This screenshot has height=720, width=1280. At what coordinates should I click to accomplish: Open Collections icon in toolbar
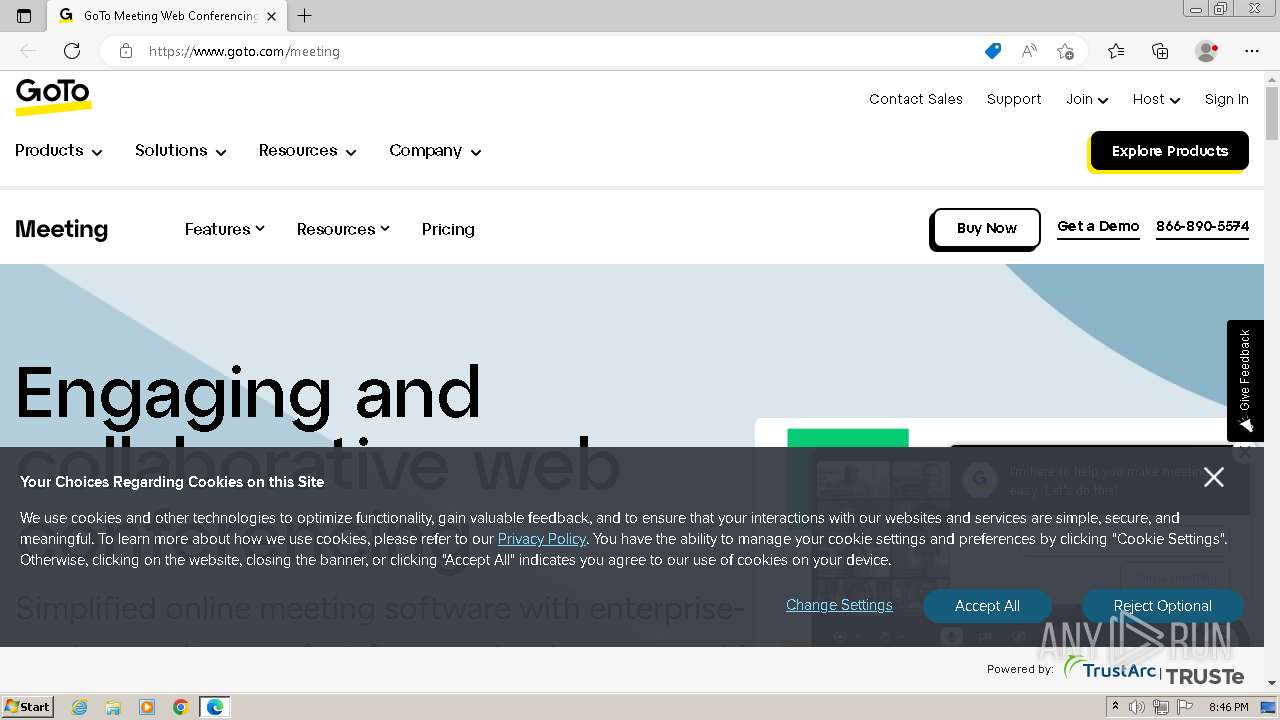1160,51
